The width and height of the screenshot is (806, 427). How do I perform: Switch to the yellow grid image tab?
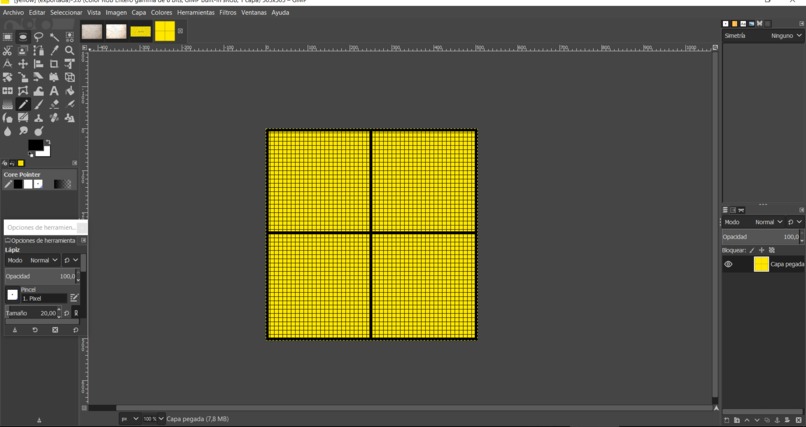[165, 31]
